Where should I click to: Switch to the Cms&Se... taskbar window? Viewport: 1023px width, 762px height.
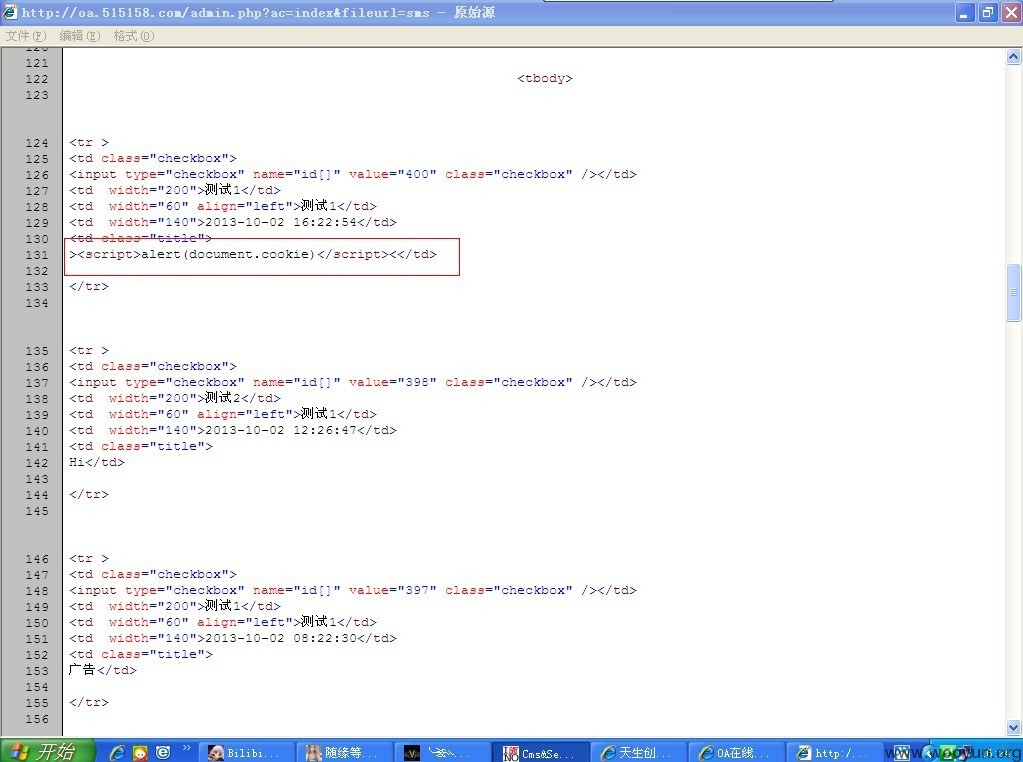point(541,752)
